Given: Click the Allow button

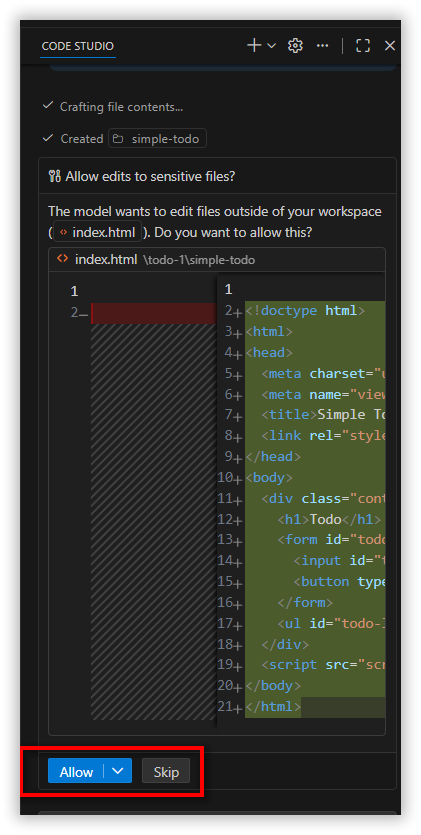Looking at the screenshot, I should click(x=76, y=772).
